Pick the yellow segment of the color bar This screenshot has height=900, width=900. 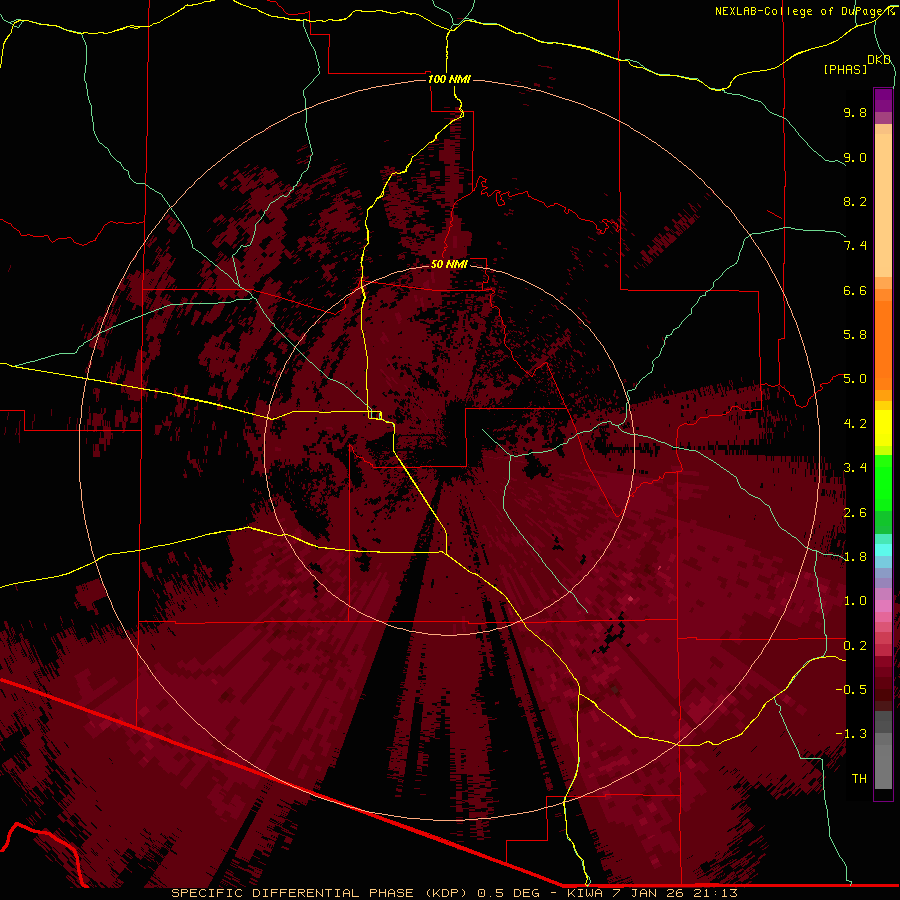pos(883,428)
